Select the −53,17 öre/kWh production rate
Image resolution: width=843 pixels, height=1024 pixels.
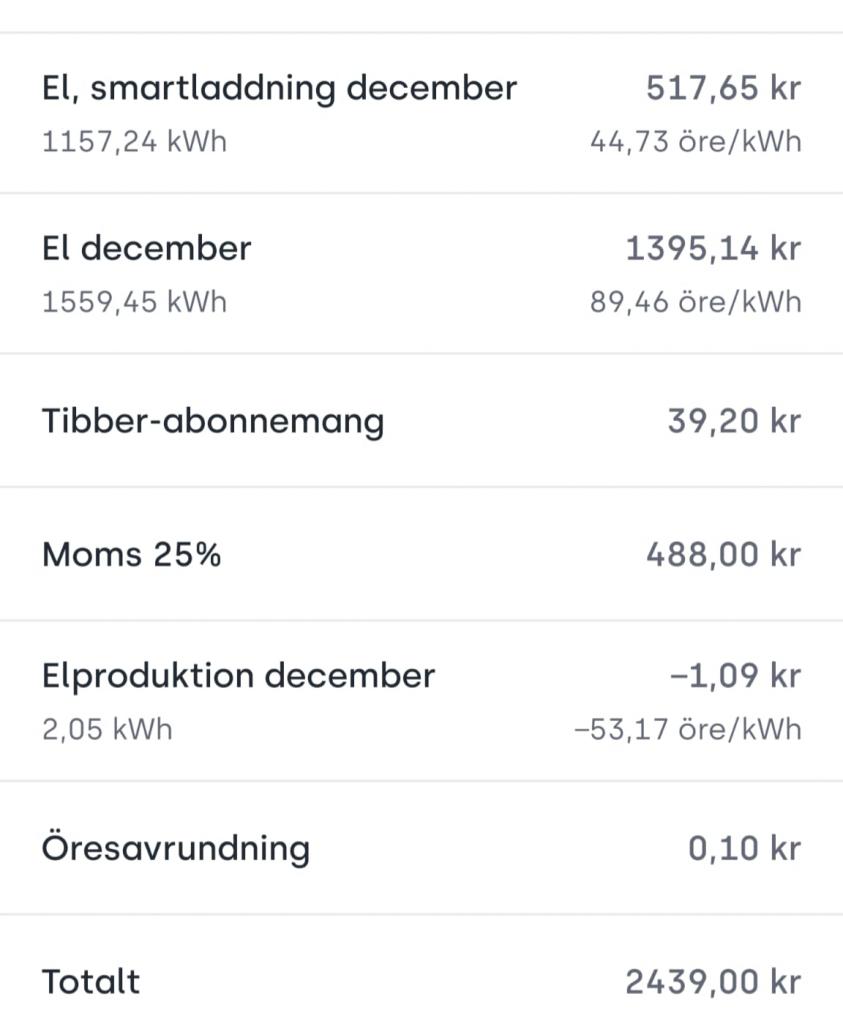click(688, 729)
